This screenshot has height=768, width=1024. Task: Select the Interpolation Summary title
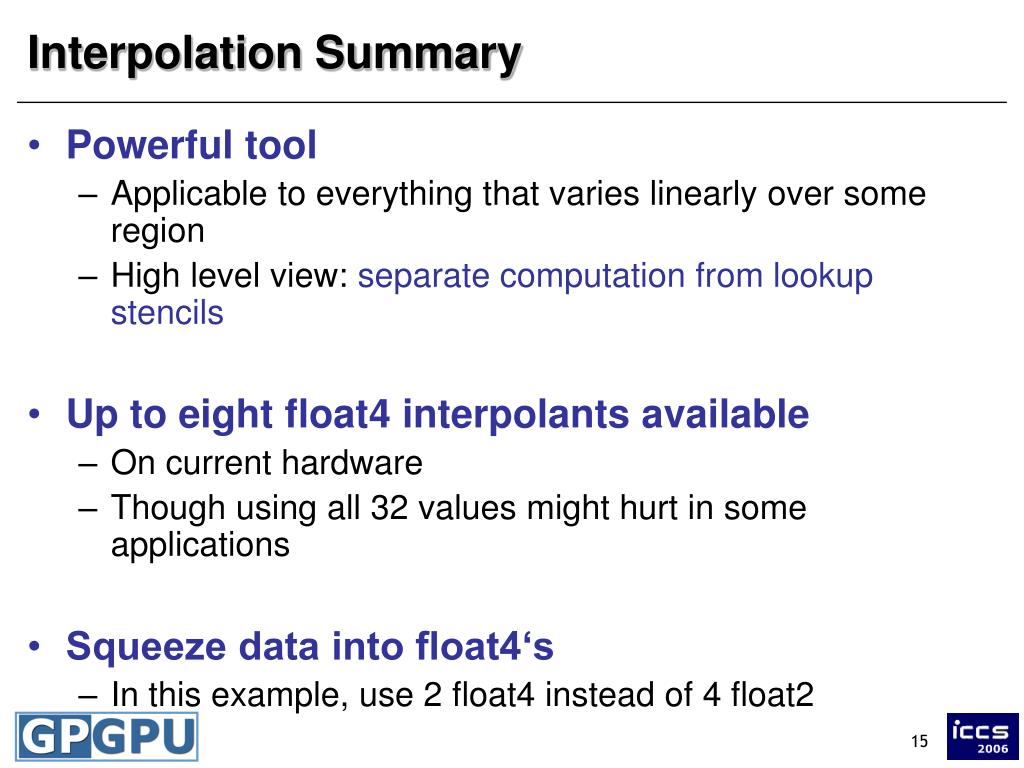274,54
